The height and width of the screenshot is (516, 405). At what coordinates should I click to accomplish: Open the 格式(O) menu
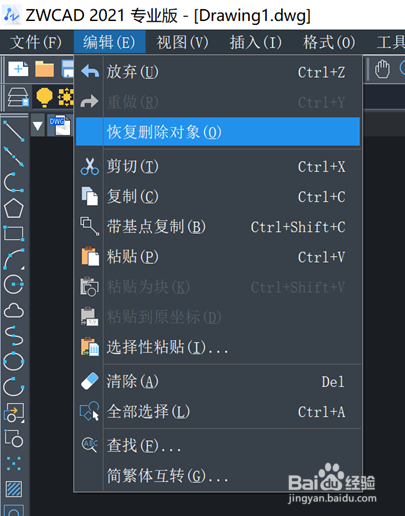pyautogui.click(x=329, y=42)
